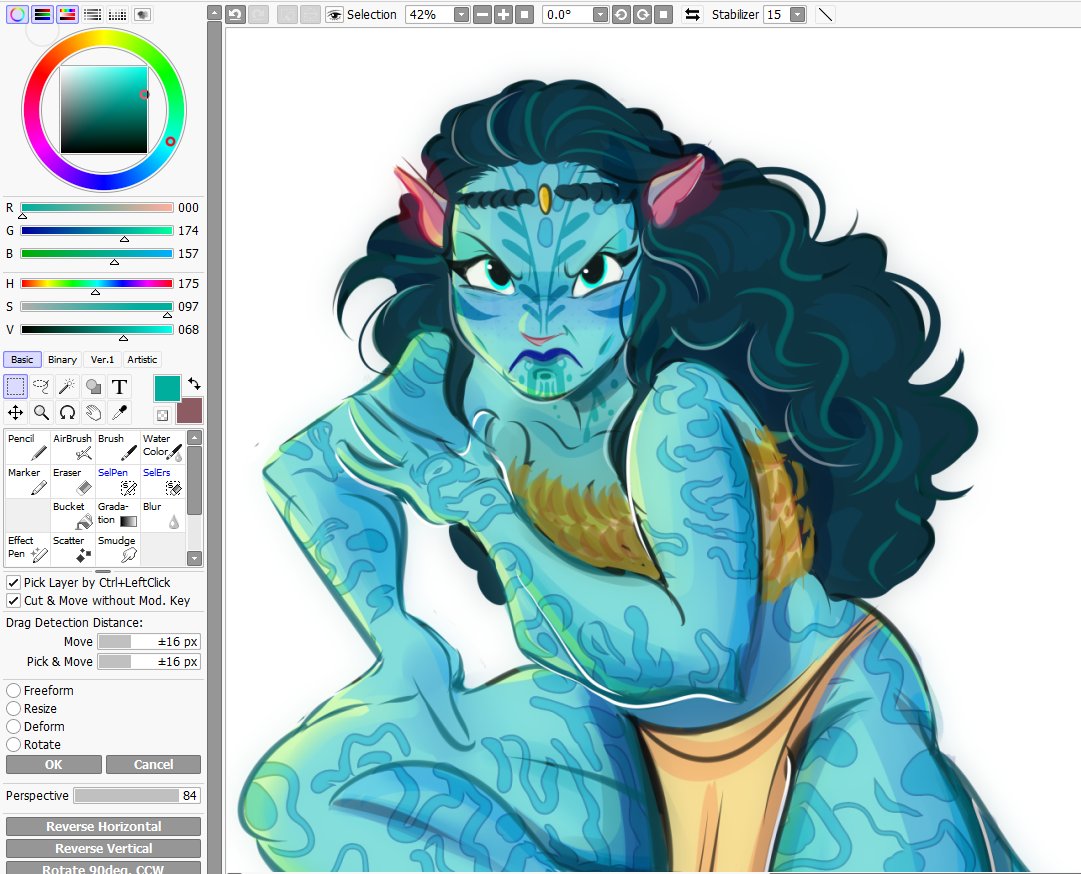This screenshot has height=874, width=1081.
Task: Switch to the Basic tool tab
Action: pyautogui.click(x=22, y=360)
